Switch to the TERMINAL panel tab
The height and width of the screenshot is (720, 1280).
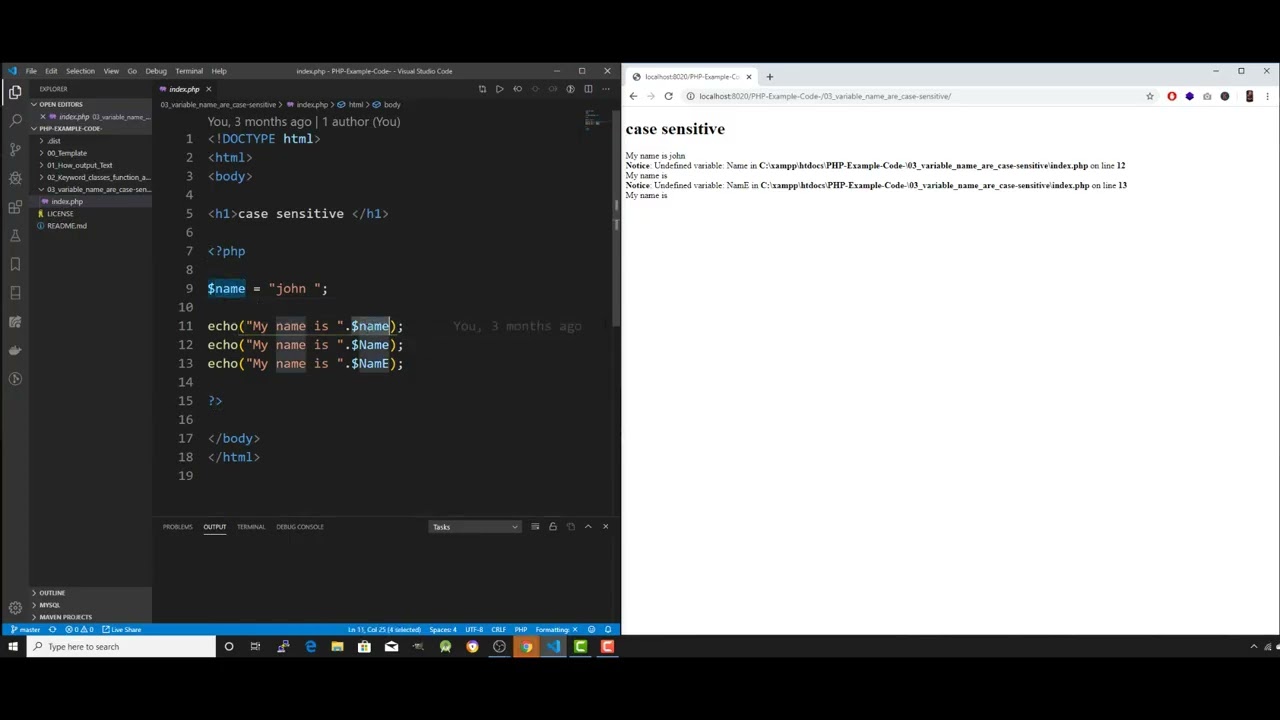[250, 527]
